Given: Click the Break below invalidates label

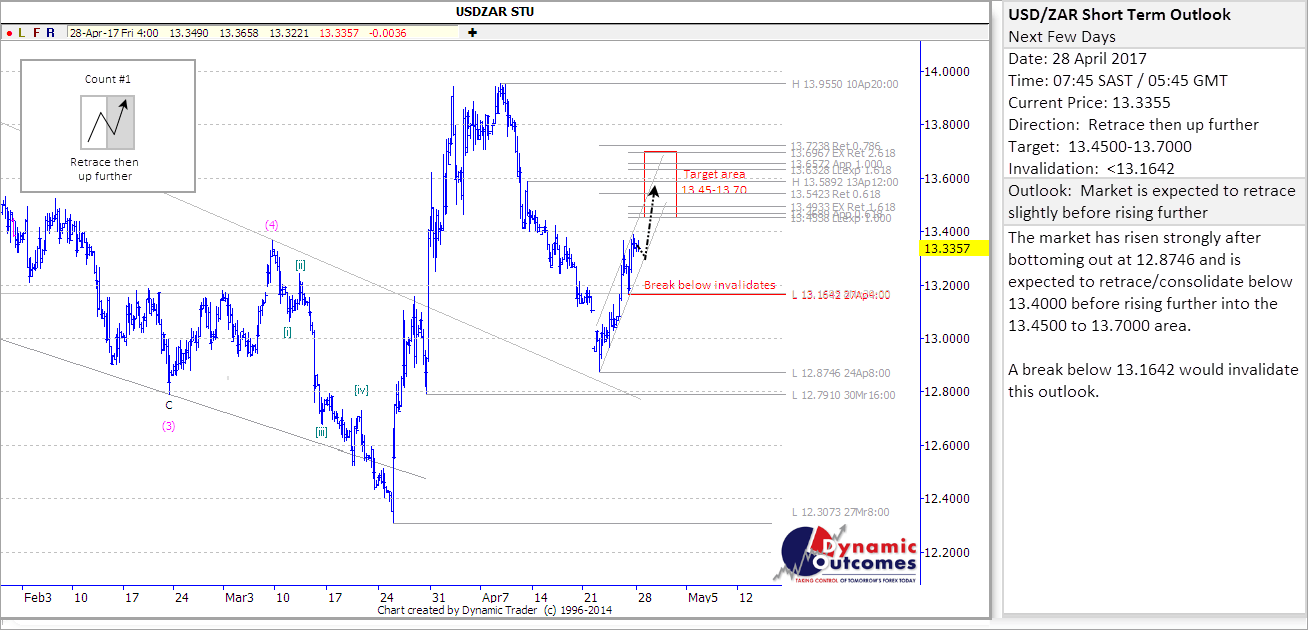Looking at the screenshot, I should tap(709, 285).
